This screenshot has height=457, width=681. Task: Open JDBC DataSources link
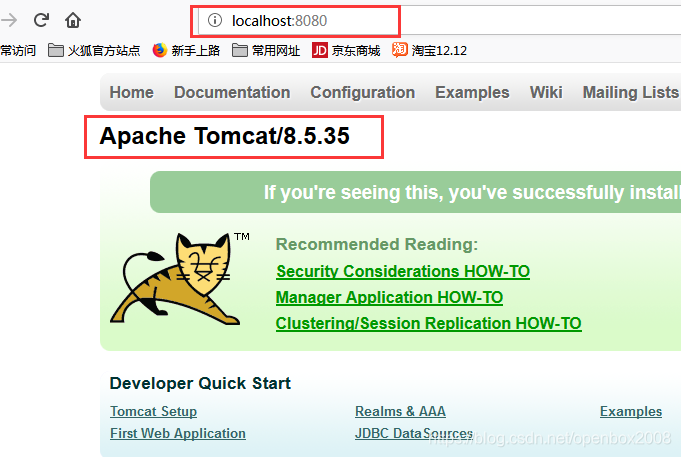[414, 433]
